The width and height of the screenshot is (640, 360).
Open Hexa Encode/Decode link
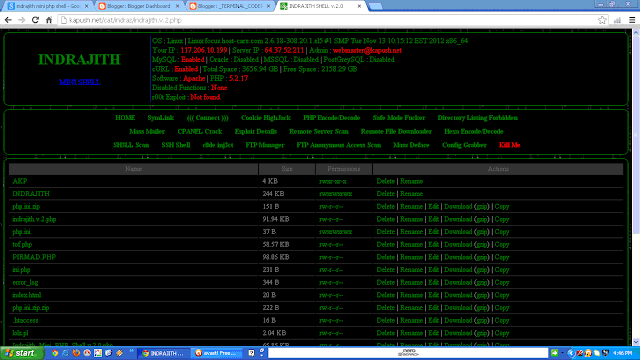click(473, 131)
